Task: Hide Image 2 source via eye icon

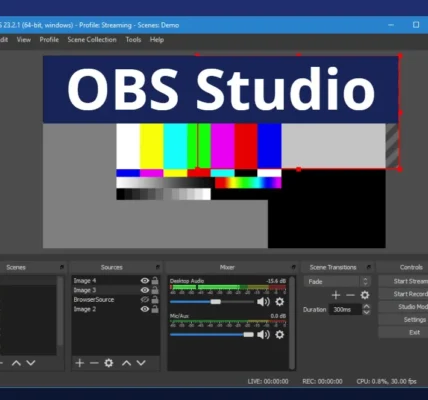Action: click(145, 309)
